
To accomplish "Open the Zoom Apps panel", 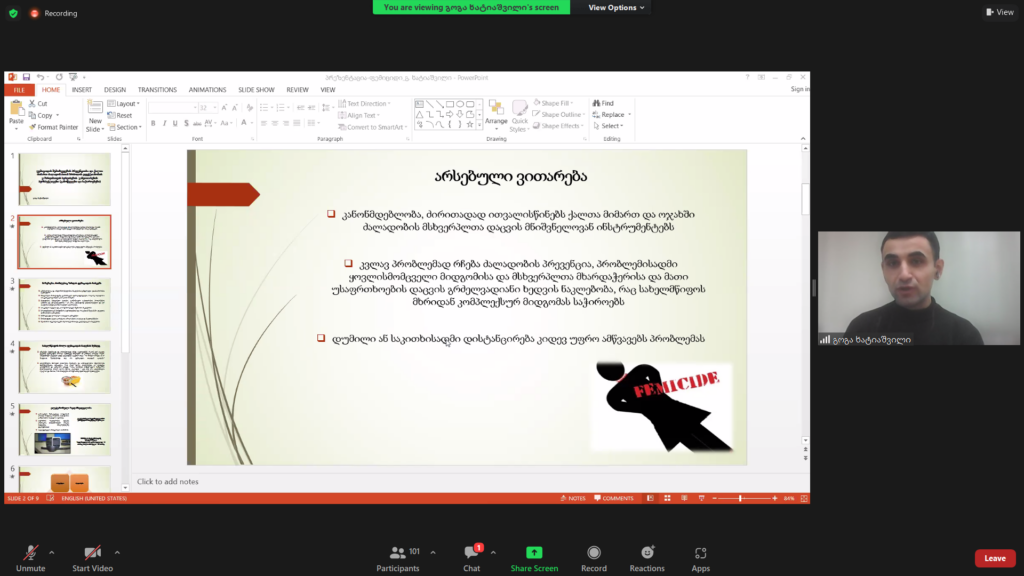I will click(x=701, y=553).
